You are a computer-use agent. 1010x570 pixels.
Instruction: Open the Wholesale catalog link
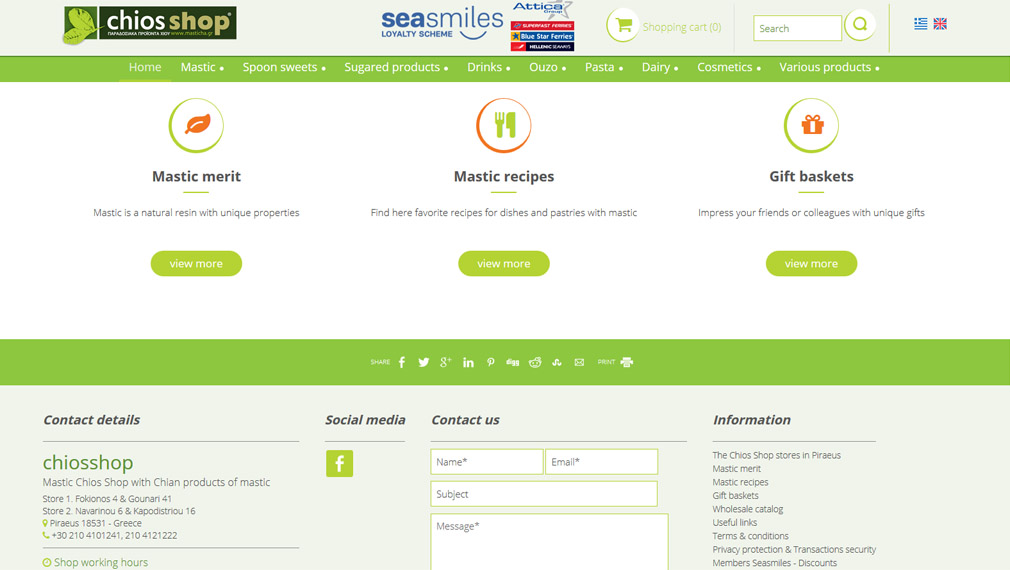pos(747,509)
